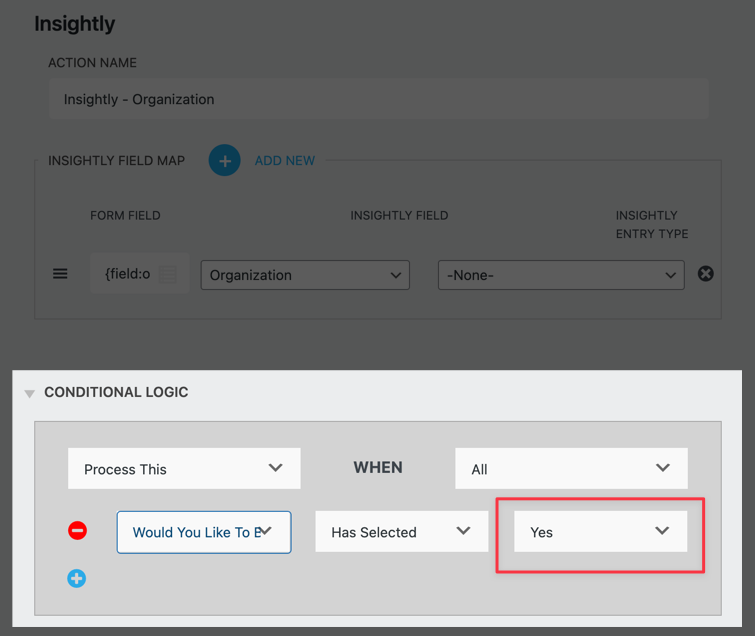Click the Action Name input field
The image size is (755, 636).
(x=378, y=99)
